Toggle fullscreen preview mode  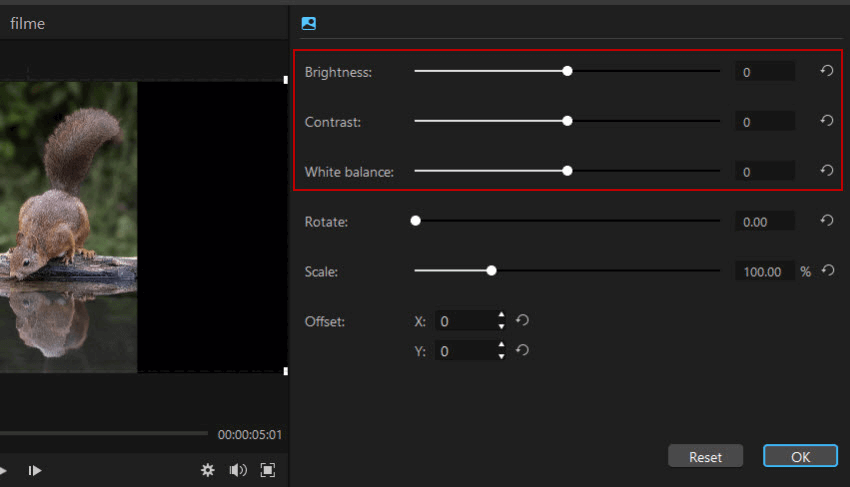click(x=268, y=470)
